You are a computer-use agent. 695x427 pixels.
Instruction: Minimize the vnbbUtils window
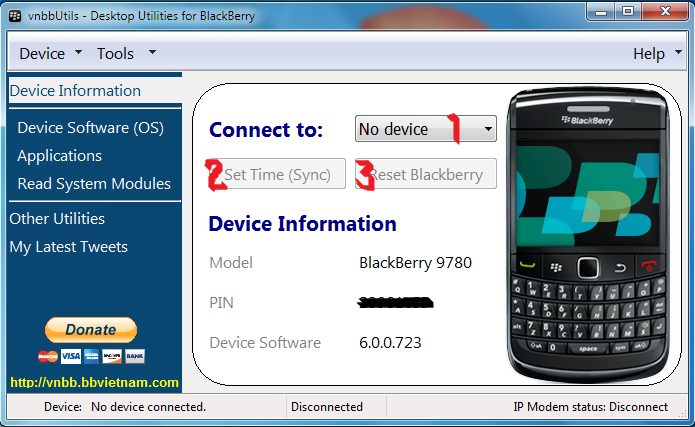pos(601,12)
